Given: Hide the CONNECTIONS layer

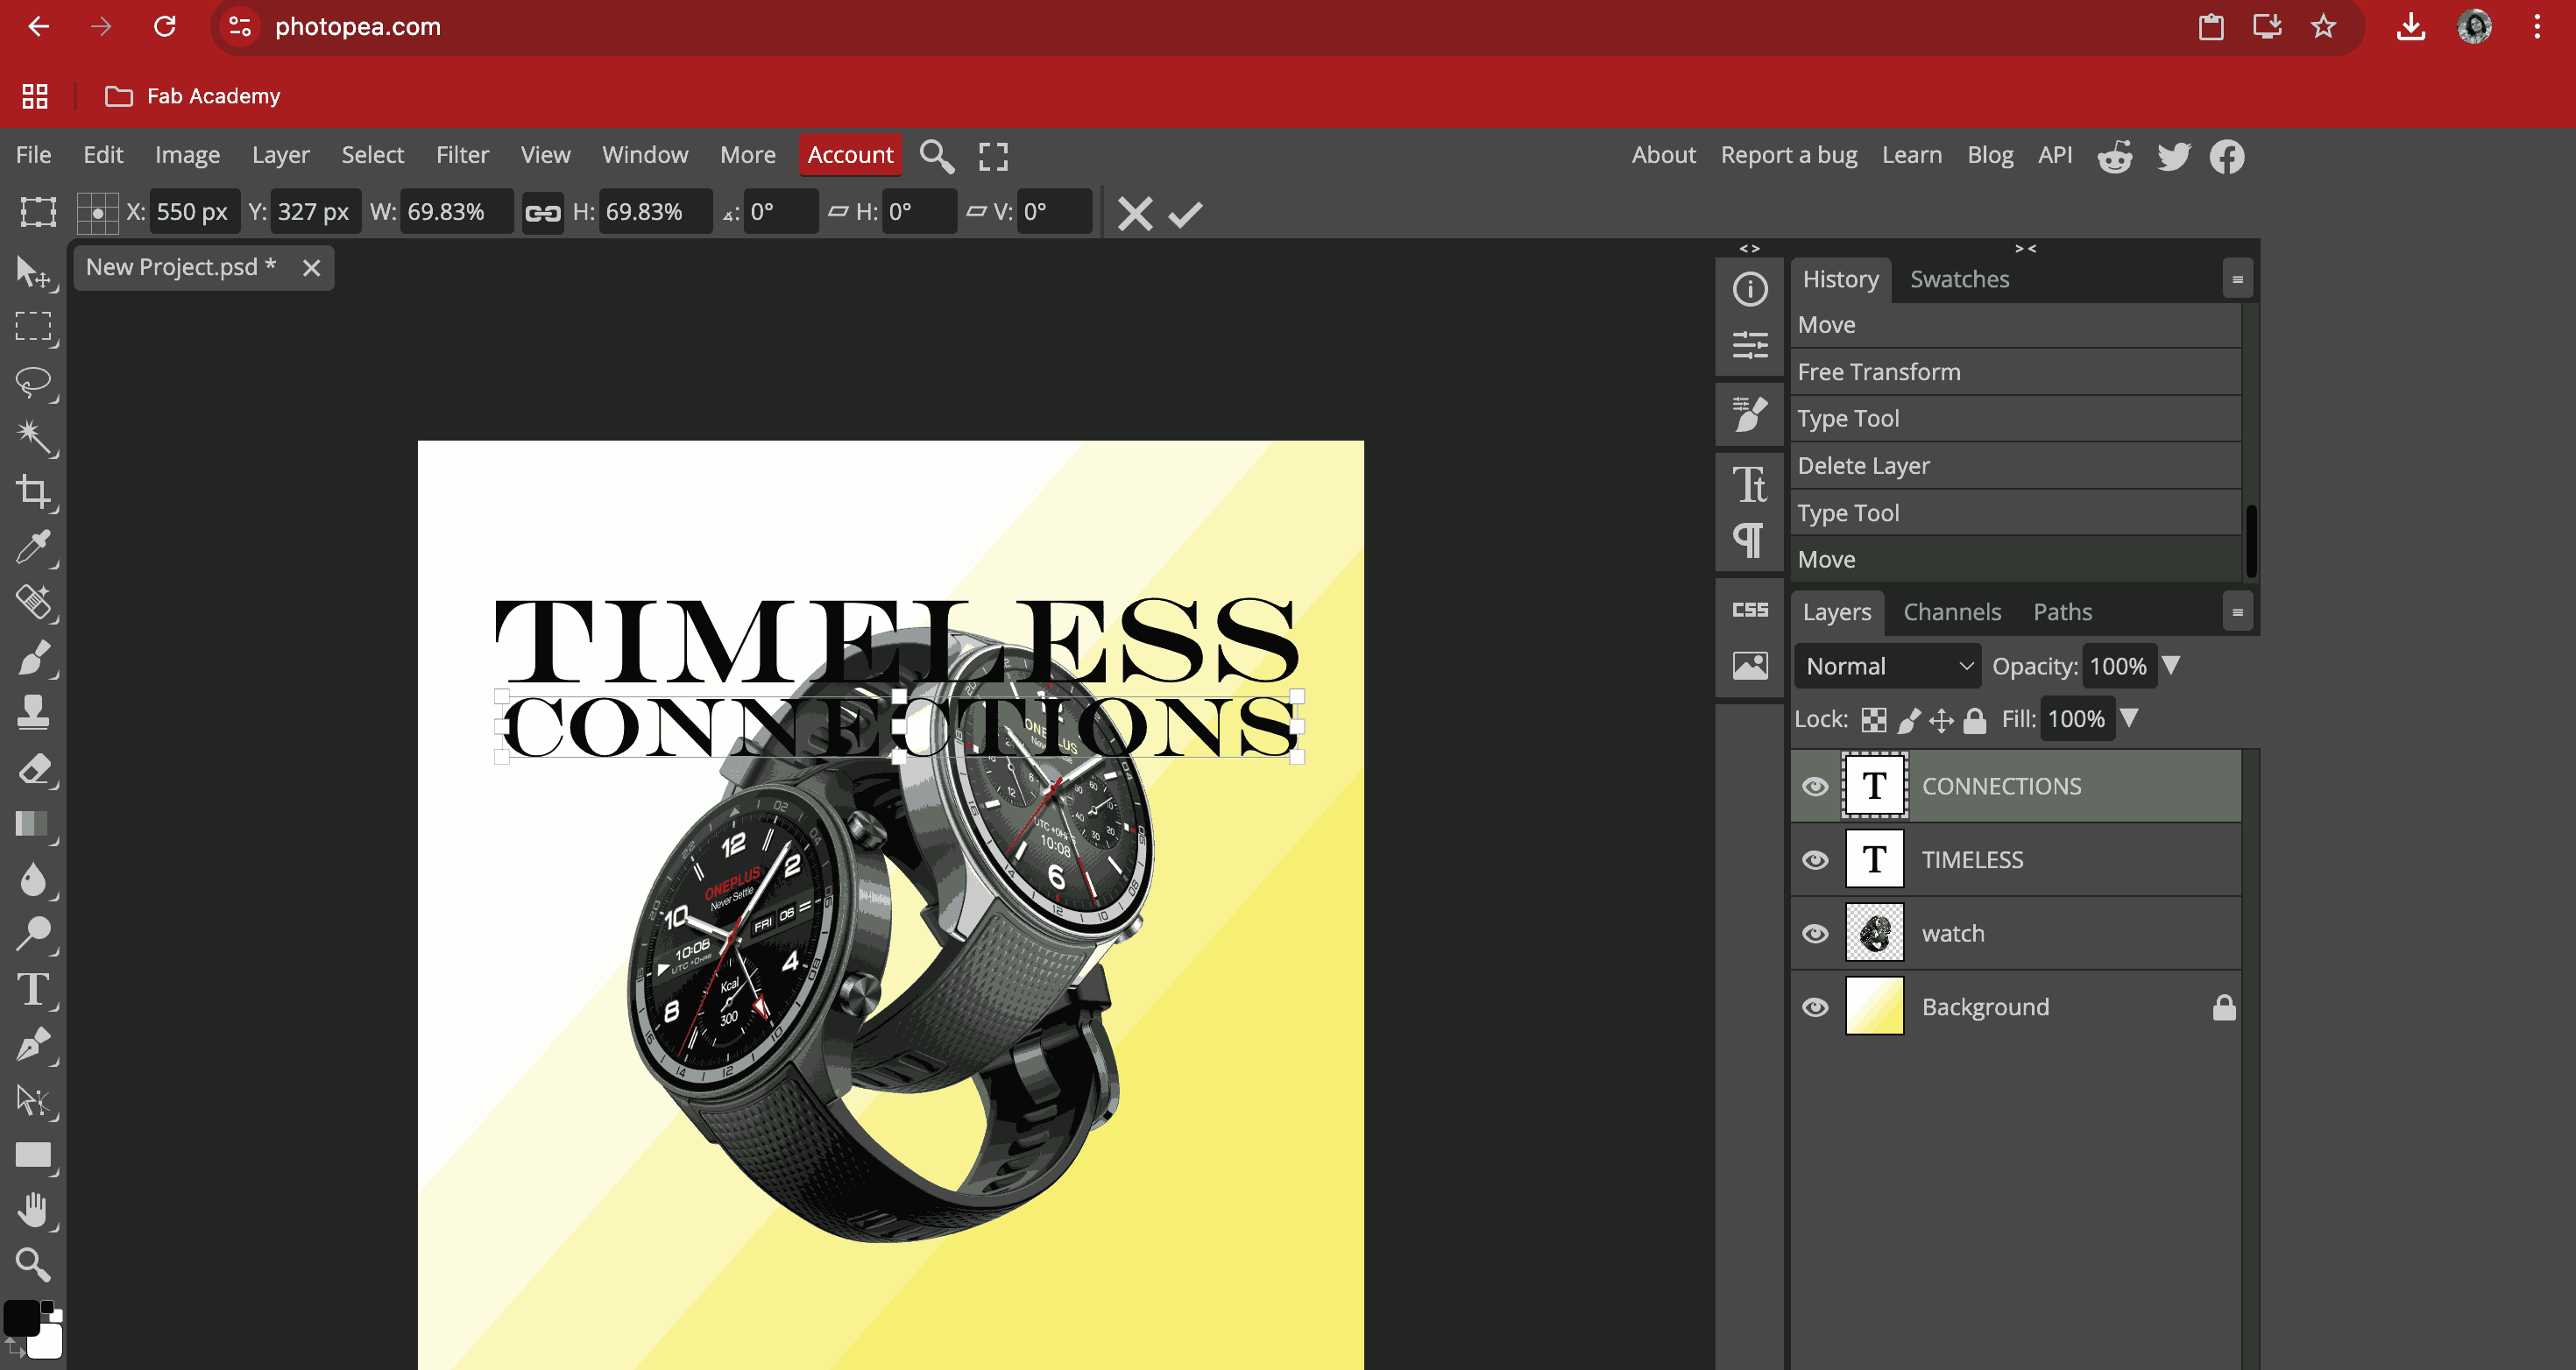Looking at the screenshot, I should [1815, 787].
